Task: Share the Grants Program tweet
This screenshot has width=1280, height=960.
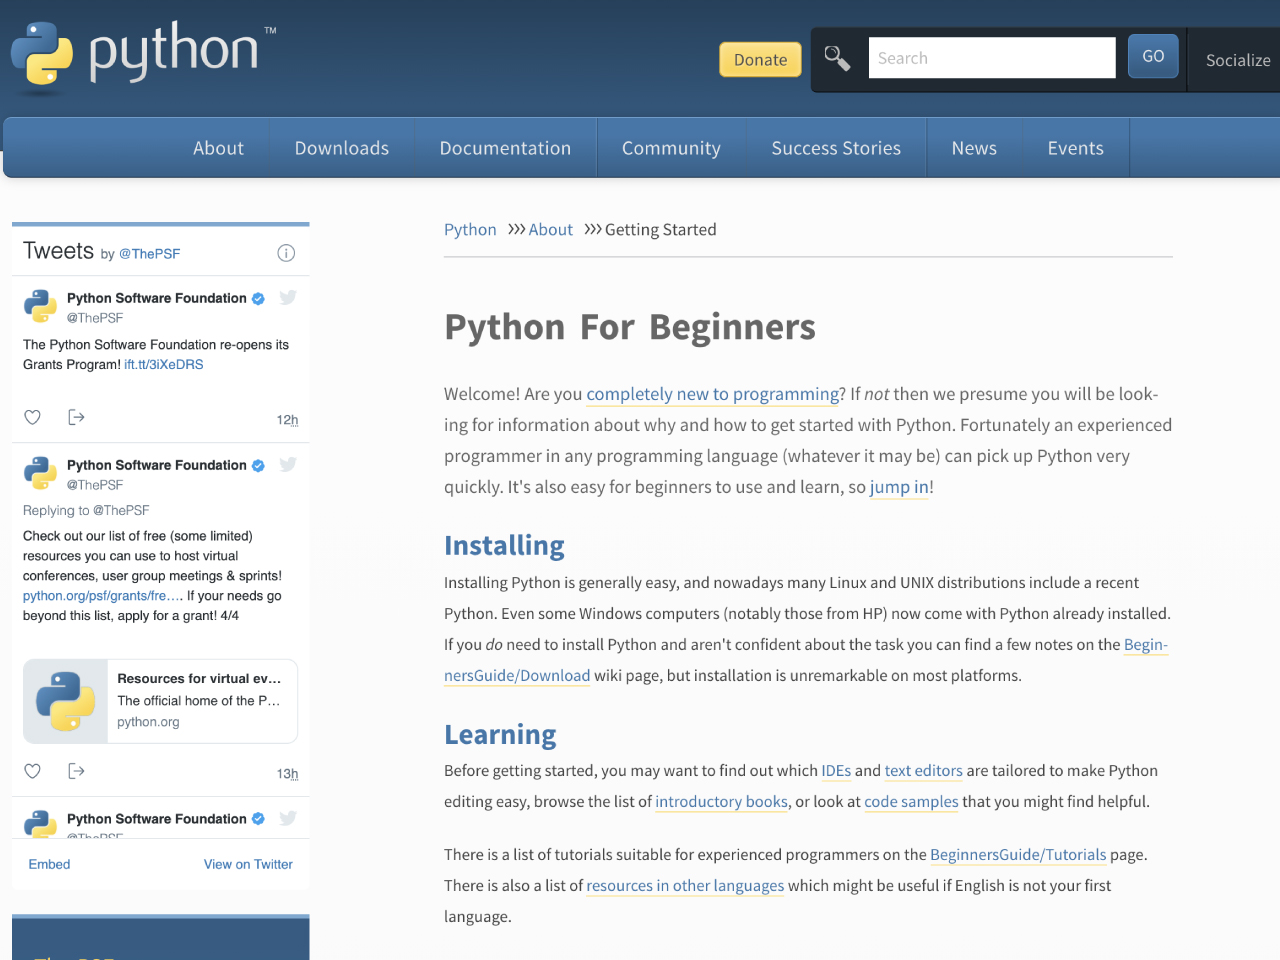Action: [76, 417]
